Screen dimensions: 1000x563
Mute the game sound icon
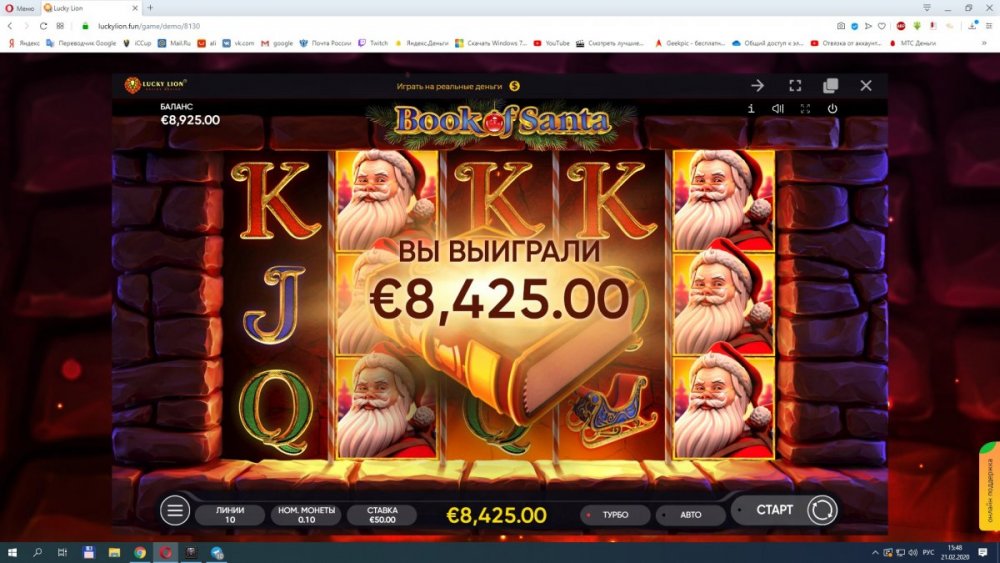(777, 108)
